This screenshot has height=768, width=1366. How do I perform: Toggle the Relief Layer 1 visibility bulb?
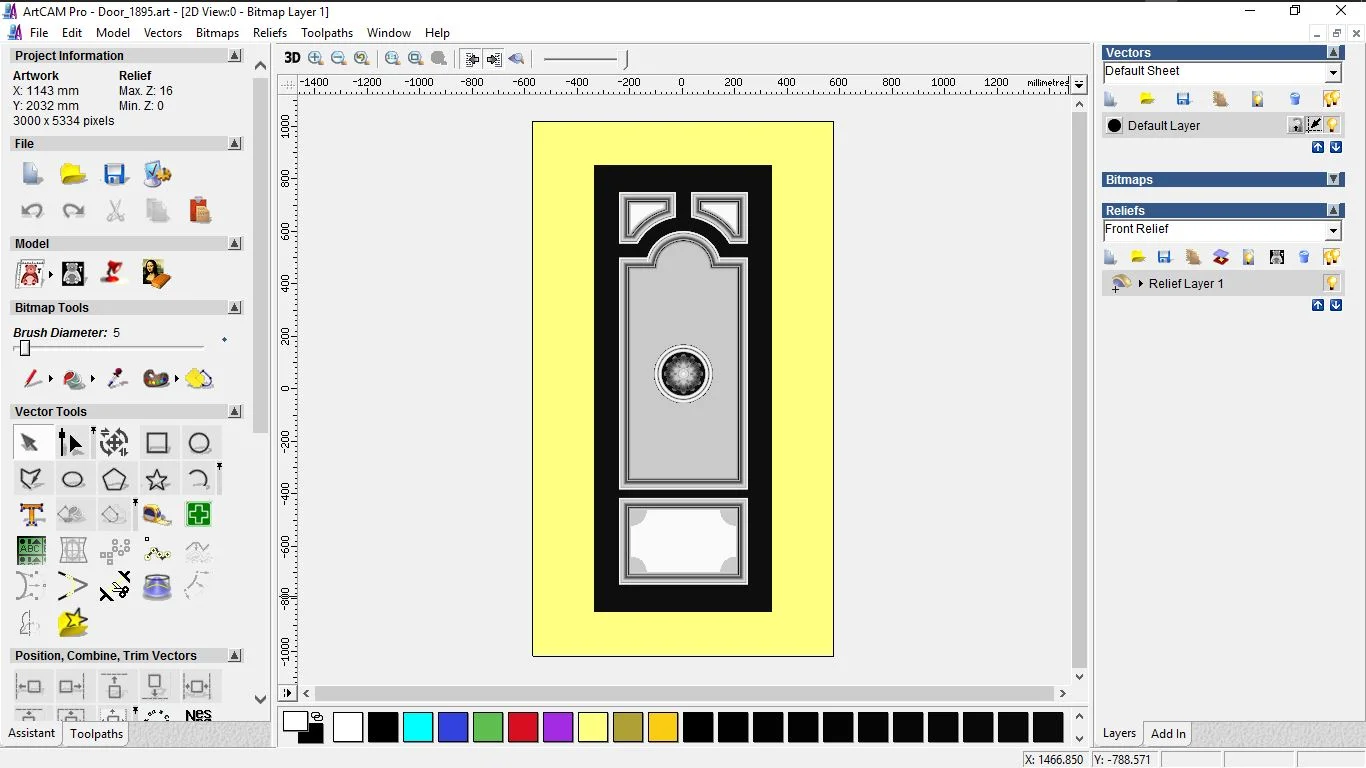tap(1332, 283)
